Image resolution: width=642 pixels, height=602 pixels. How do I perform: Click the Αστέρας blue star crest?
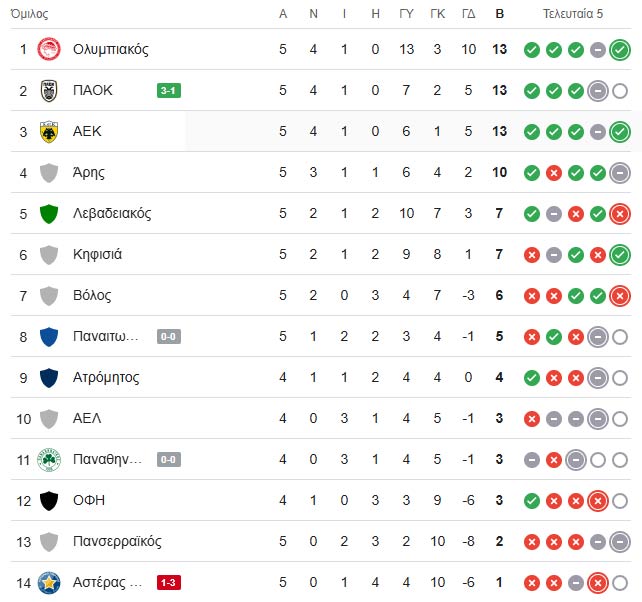click(x=48, y=582)
